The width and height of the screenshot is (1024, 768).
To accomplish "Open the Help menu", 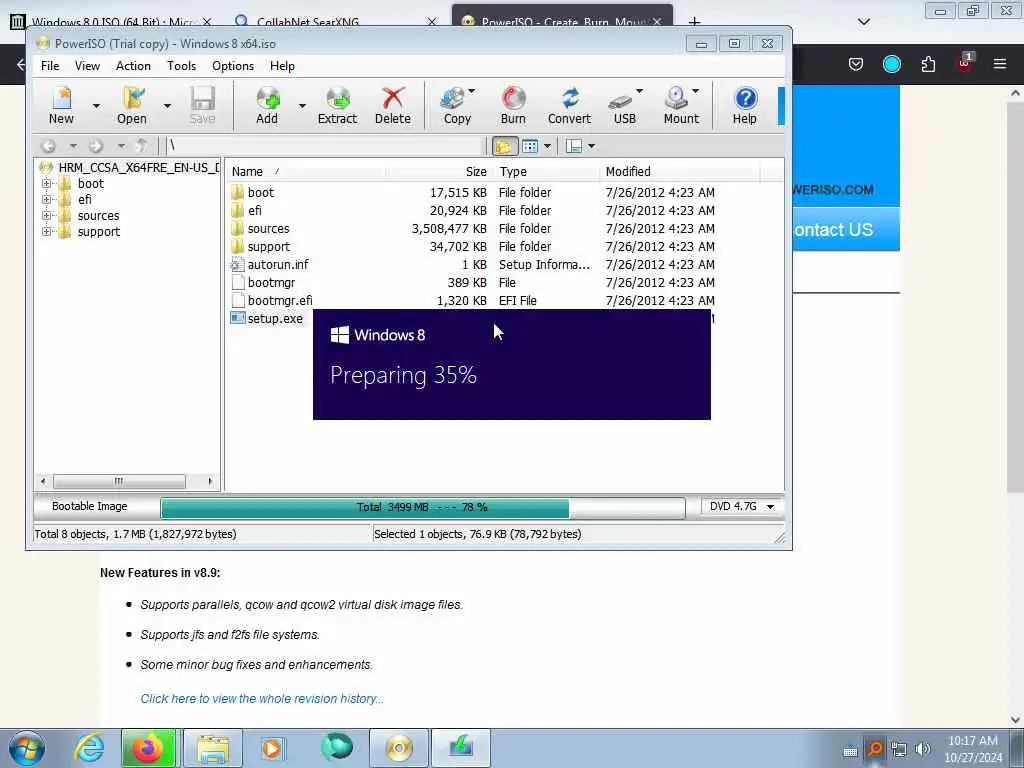I will 282,66.
